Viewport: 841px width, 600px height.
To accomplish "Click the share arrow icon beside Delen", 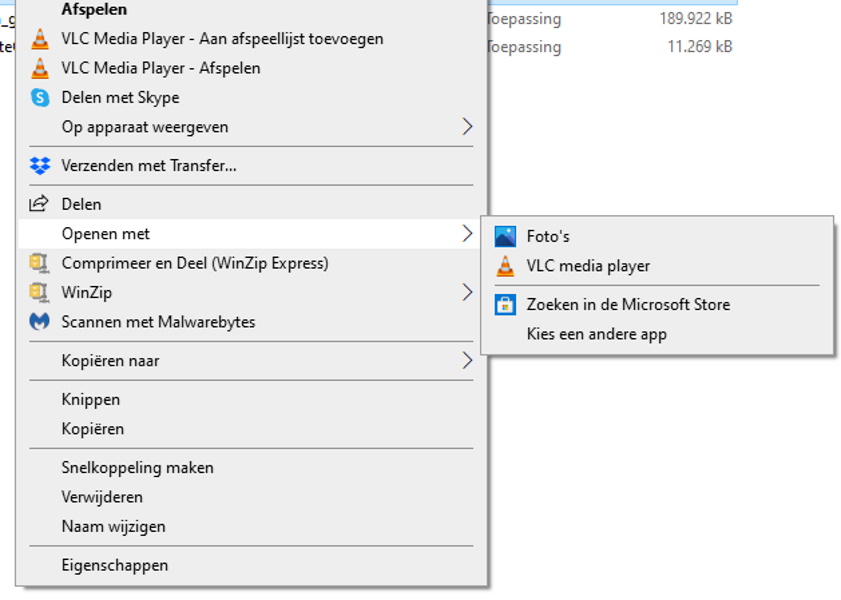I will 39,204.
